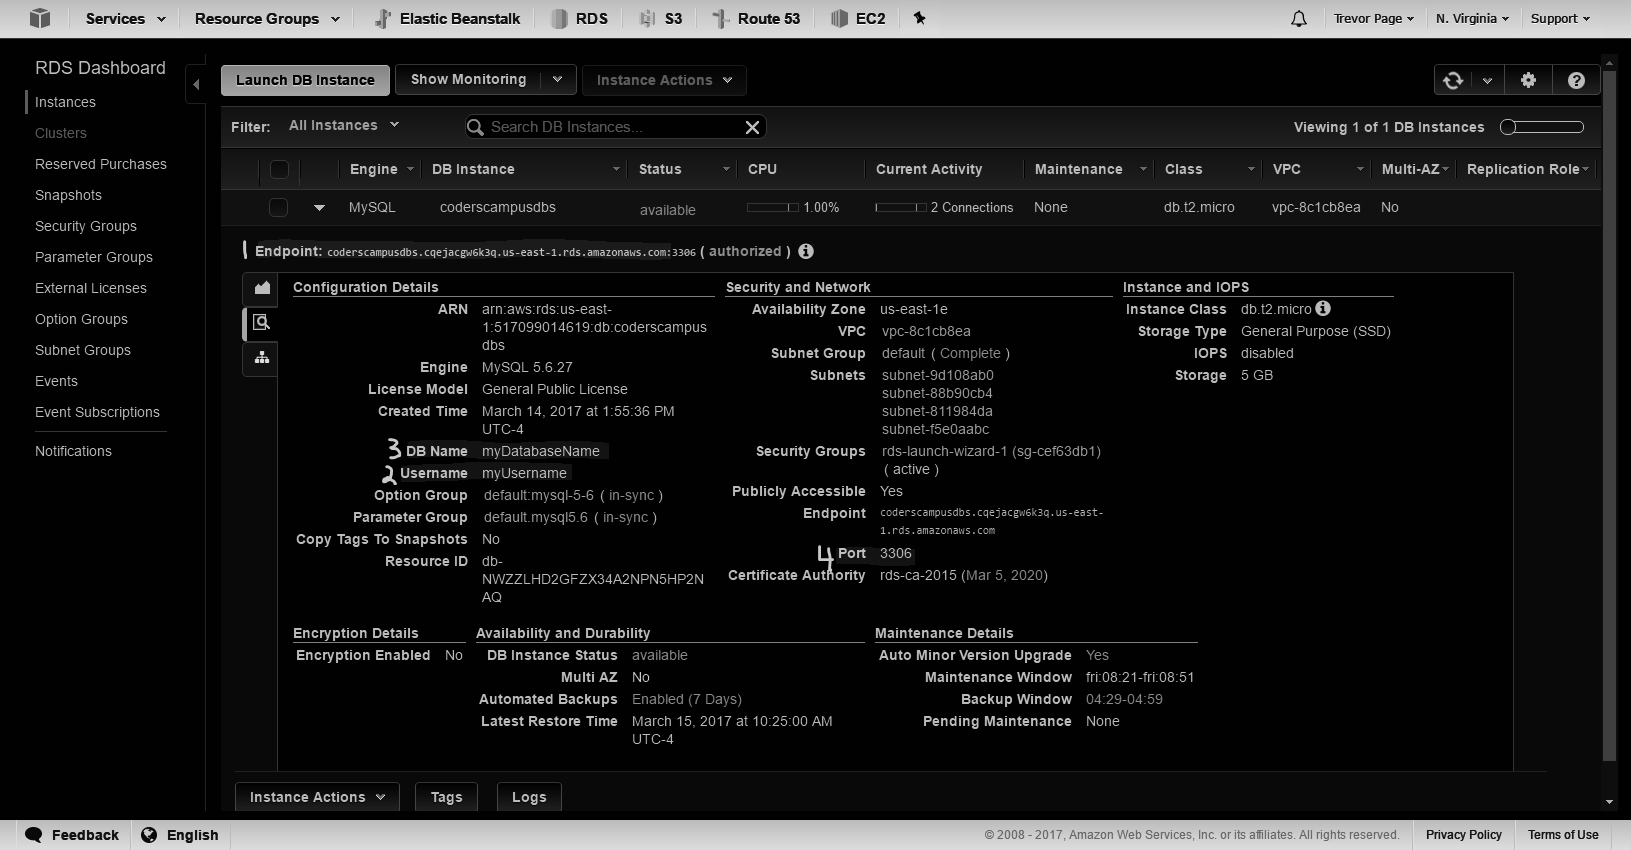Click the CPU 1.00% usage bar
The image size is (1631, 850).
point(773,207)
